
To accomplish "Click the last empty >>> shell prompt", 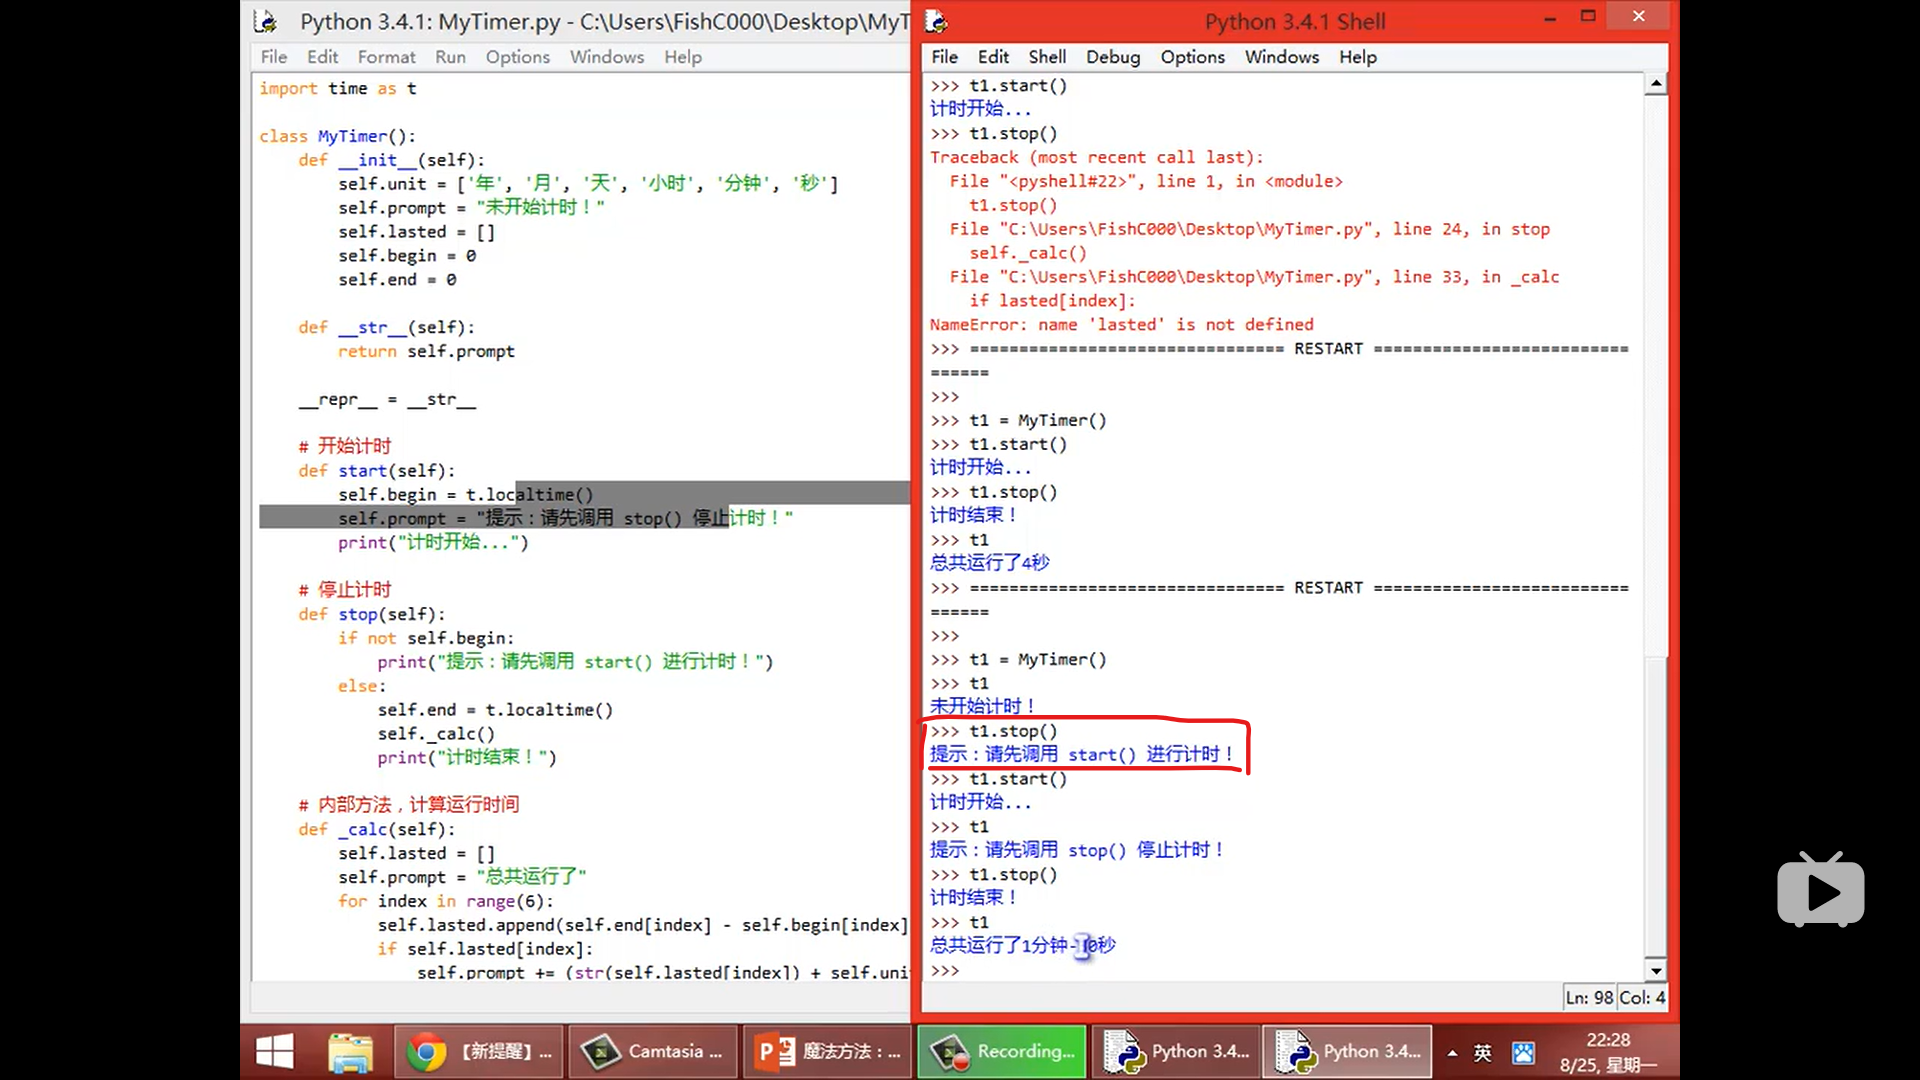I will point(945,971).
